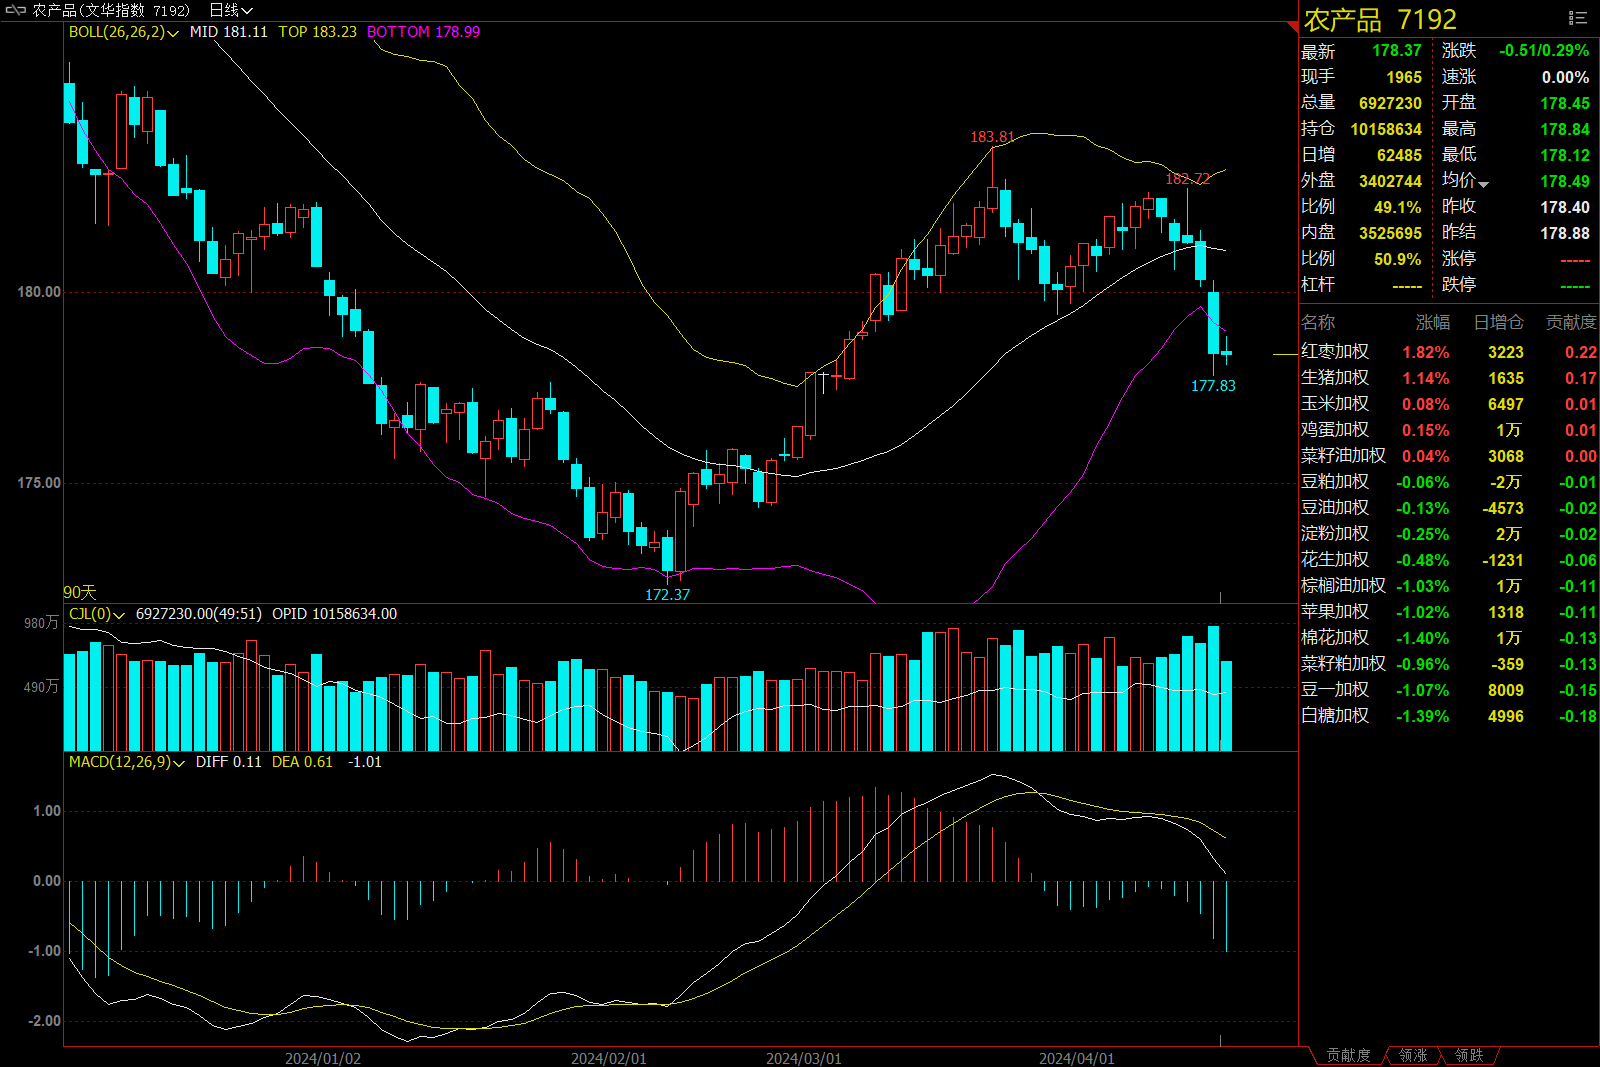1600x1067 pixels.
Task: Select the 玉米加权 row
Action: pos(1449,404)
